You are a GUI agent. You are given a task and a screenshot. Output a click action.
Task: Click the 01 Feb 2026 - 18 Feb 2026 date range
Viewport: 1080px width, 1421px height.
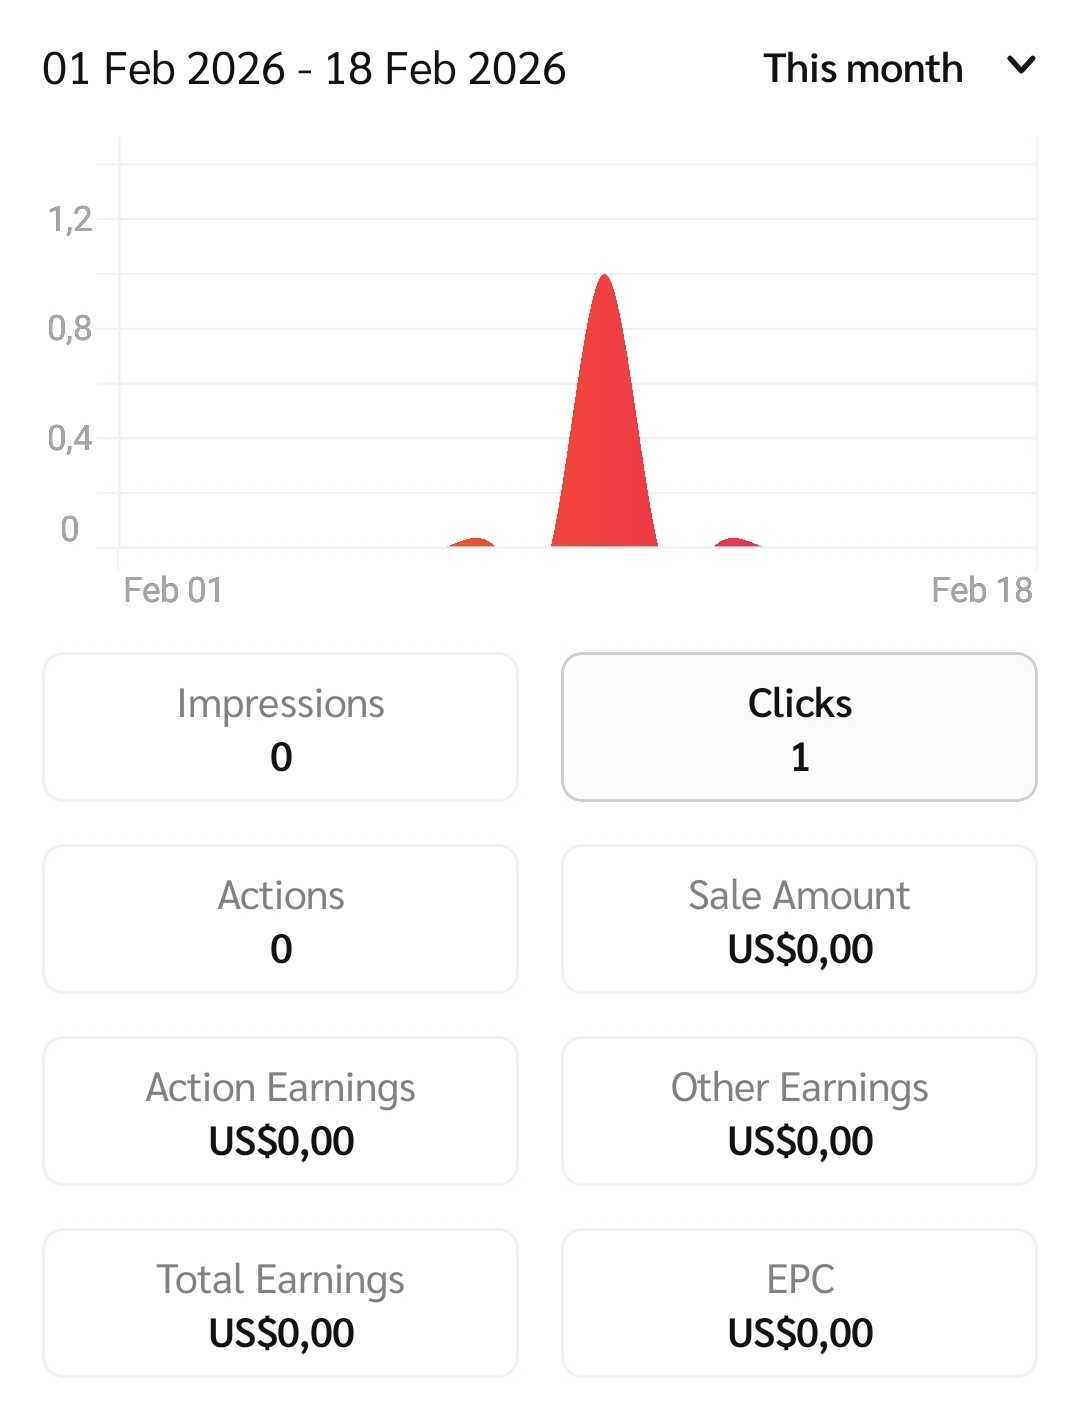pos(304,69)
